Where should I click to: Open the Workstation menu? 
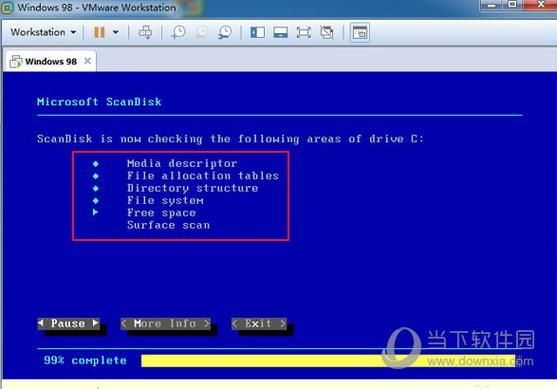click(43, 32)
